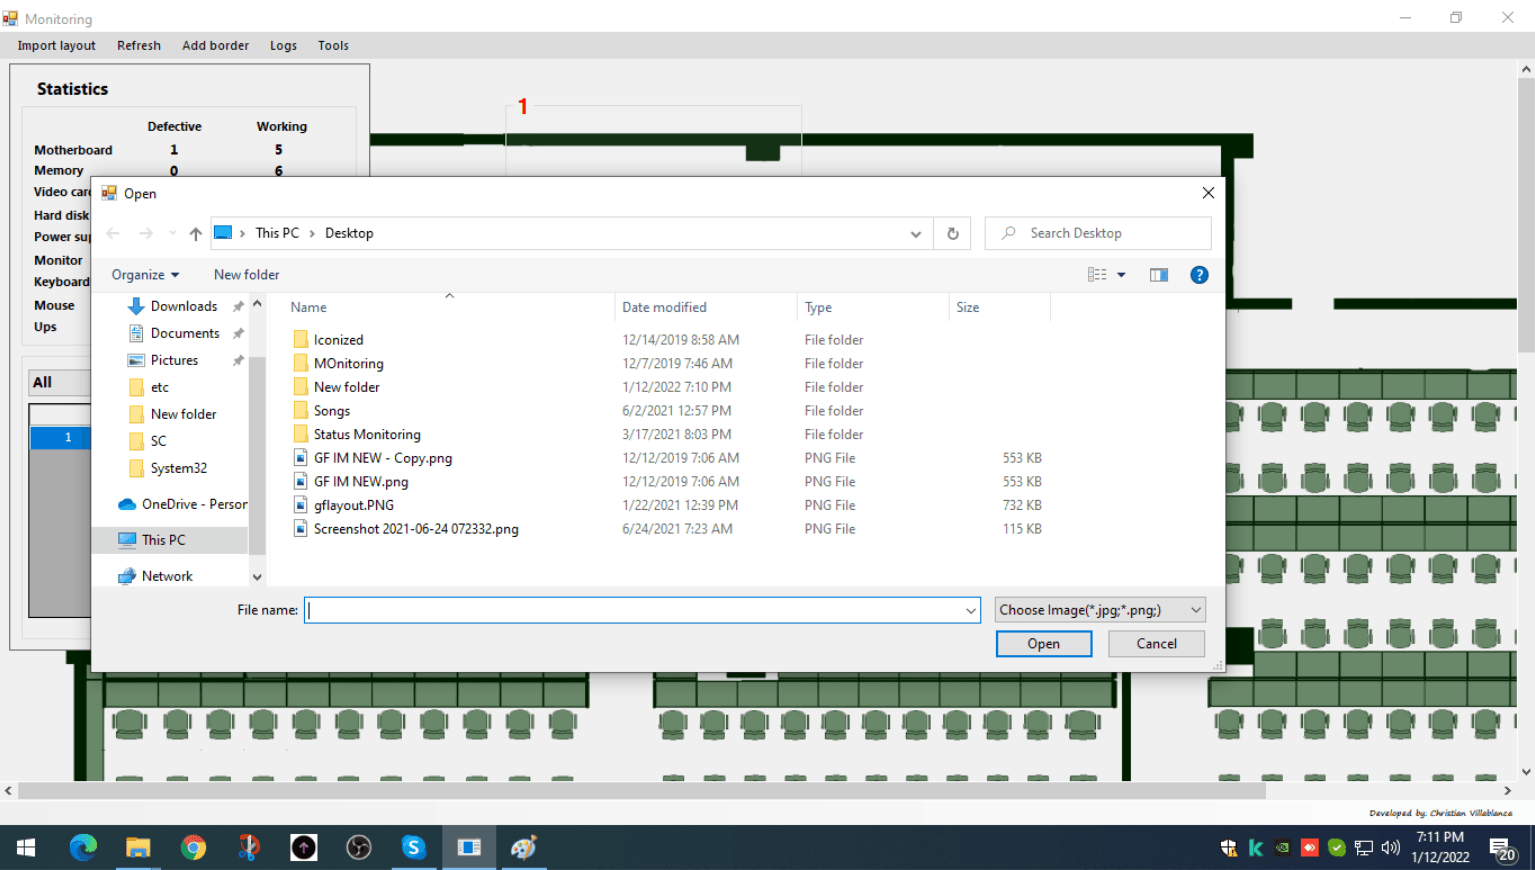Click inside the File name field
Viewport: 1535px width, 870px height.
coord(640,609)
